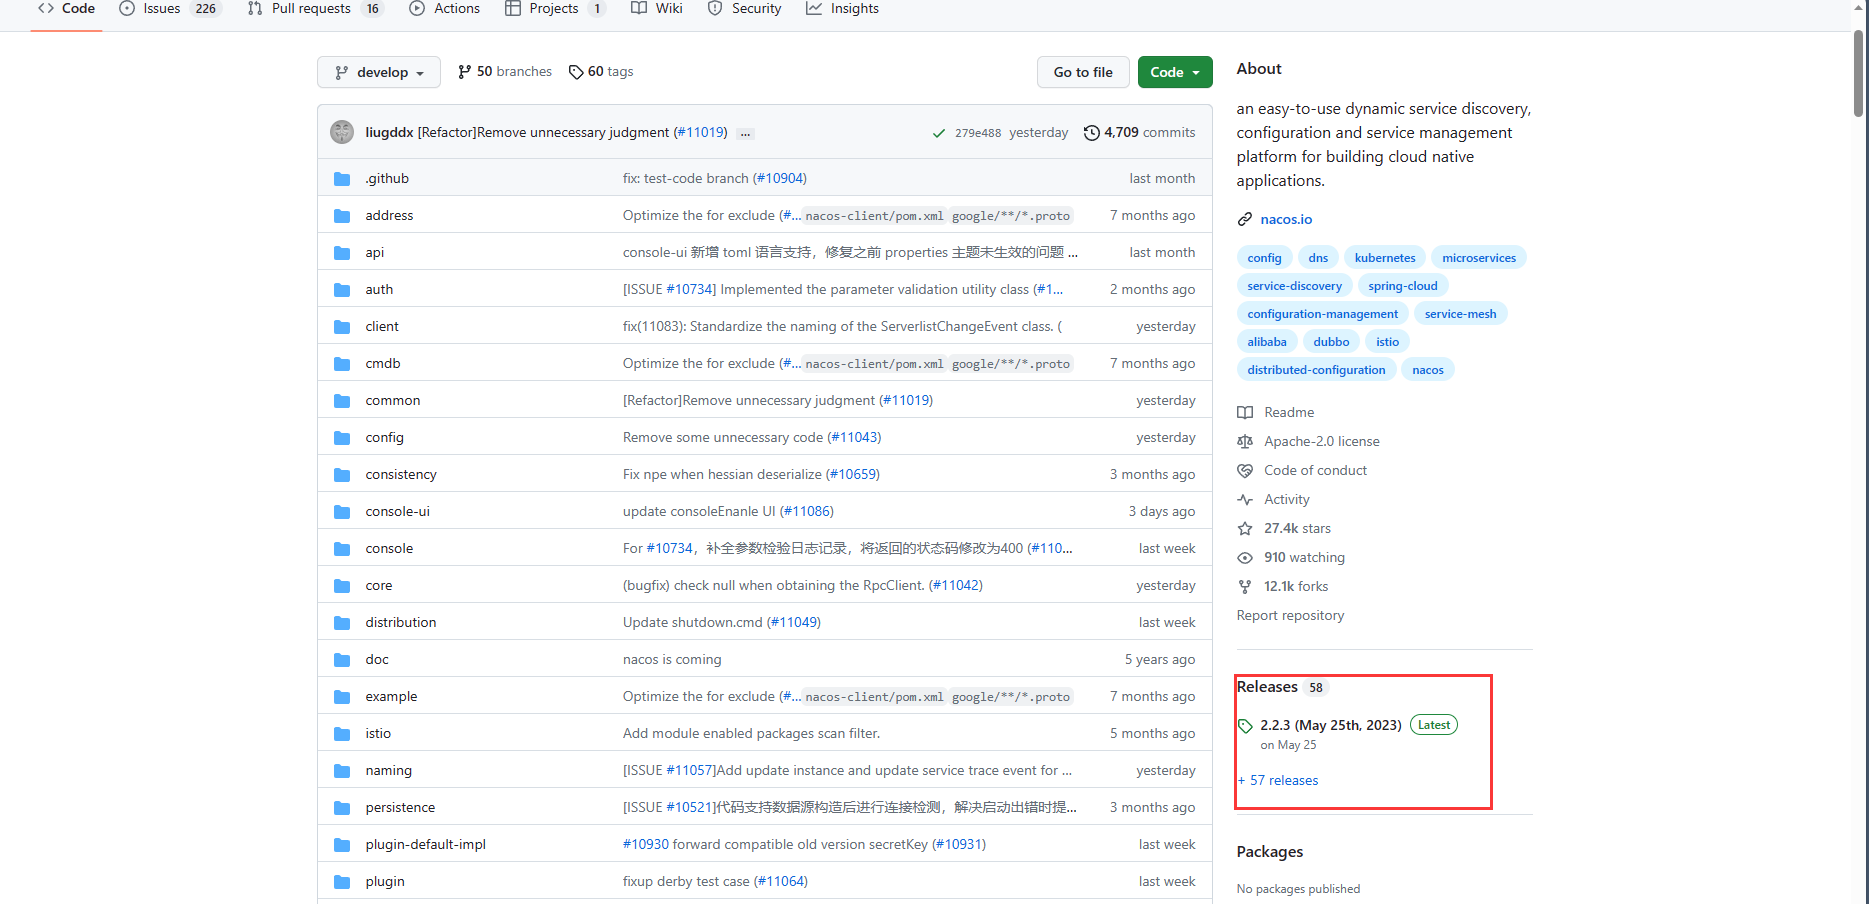
Task: Open the Releases heading link
Action: 1267,686
